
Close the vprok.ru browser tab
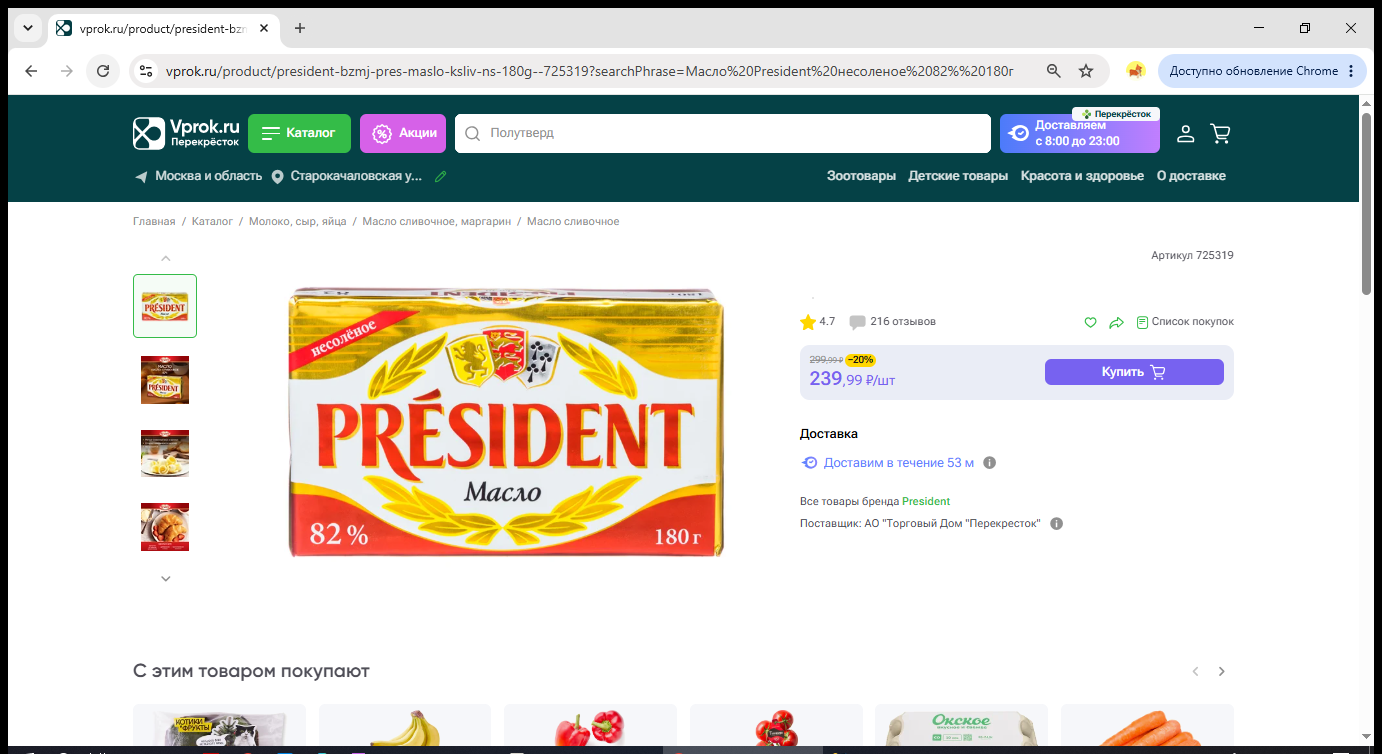click(264, 28)
